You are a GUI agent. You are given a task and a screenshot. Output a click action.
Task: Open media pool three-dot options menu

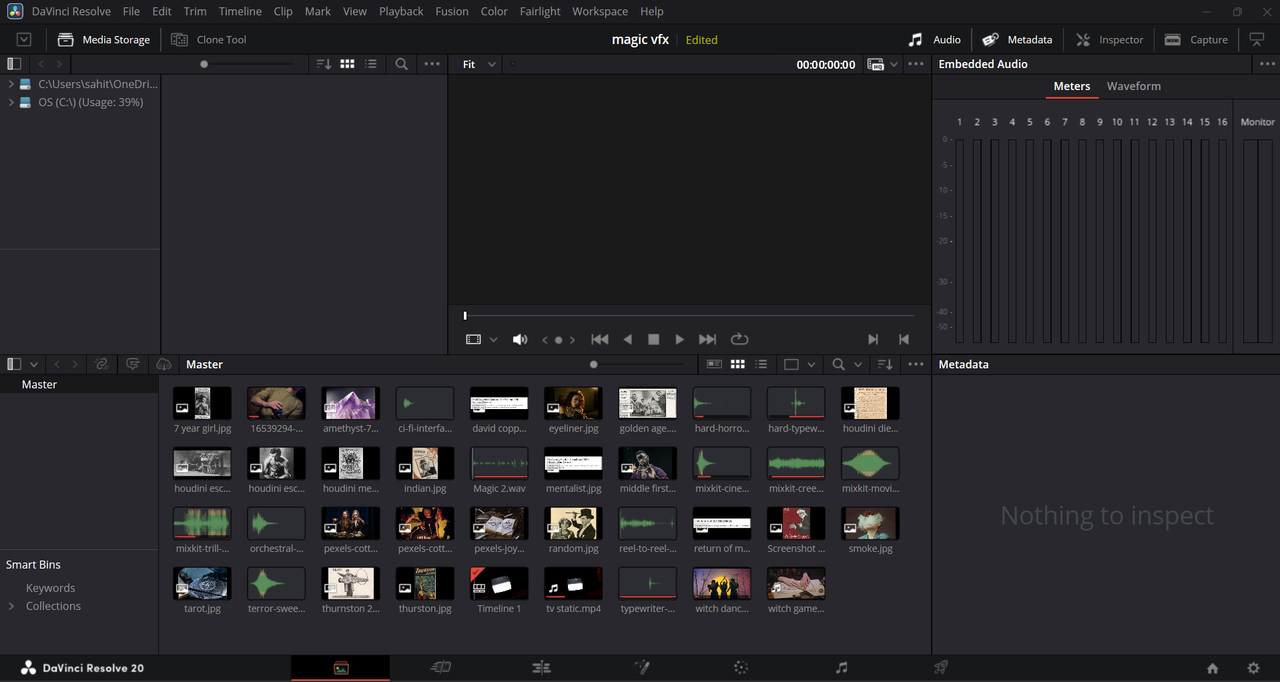click(x=916, y=365)
